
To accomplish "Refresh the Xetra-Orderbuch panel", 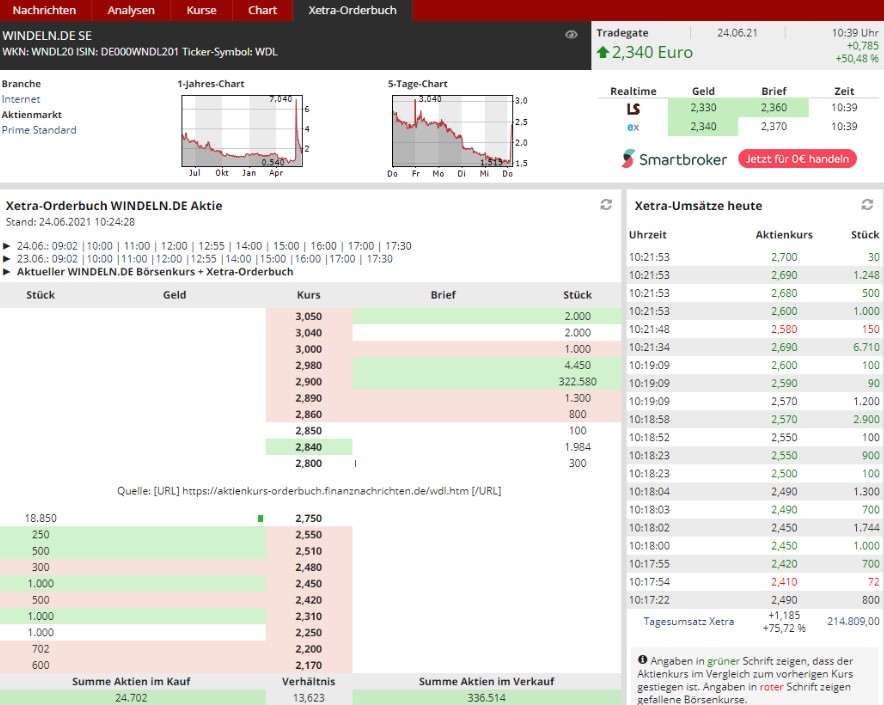I will click(605, 205).
